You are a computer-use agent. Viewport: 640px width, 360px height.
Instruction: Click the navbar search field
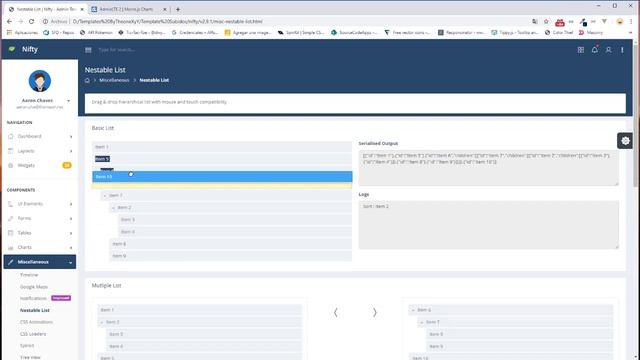pyautogui.click(x=117, y=50)
